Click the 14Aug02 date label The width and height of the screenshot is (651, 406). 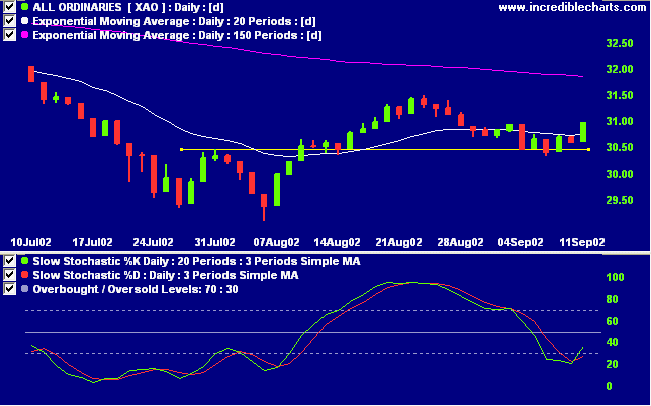click(337, 242)
